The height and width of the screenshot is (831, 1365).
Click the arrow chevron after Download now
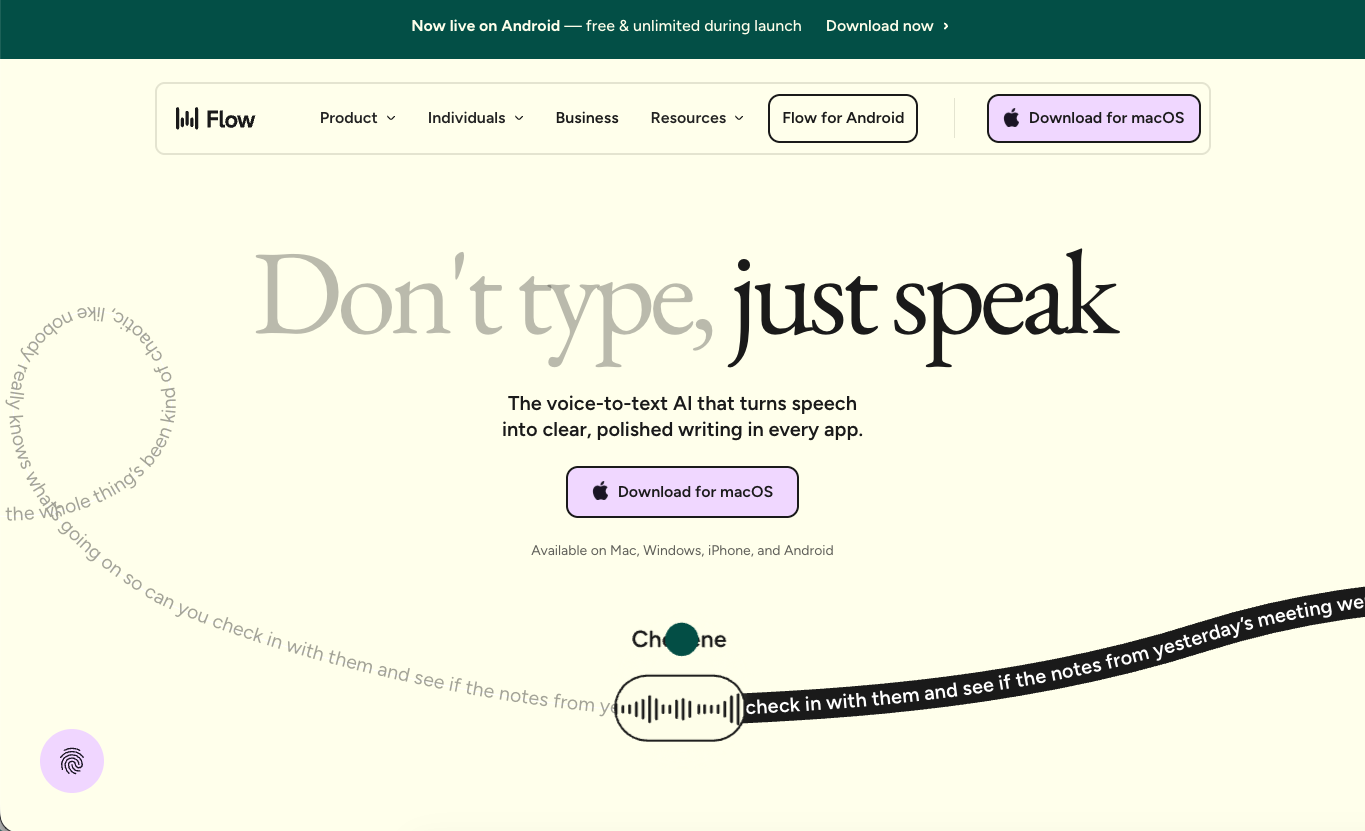coord(946,26)
